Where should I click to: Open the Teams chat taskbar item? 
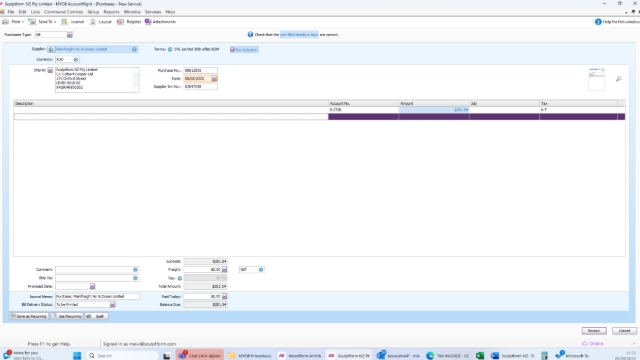click(x=200, y=356)
